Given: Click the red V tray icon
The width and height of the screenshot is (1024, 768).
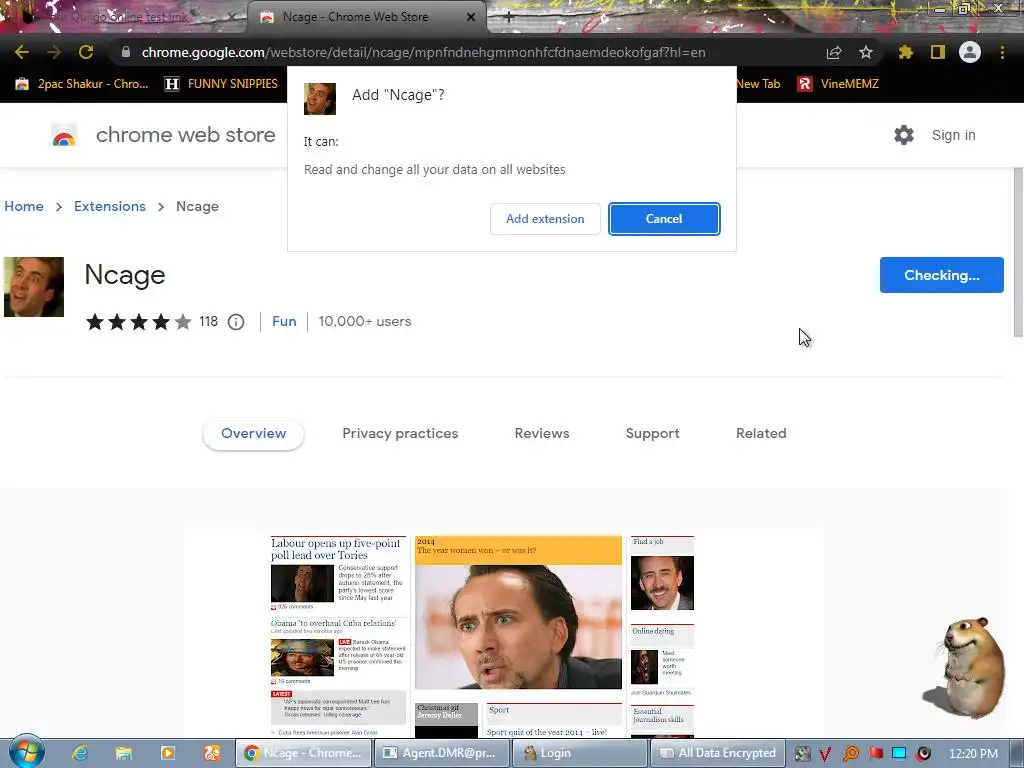Looking at the screenshot, I should pyautogui.click(x=825, y=754).
